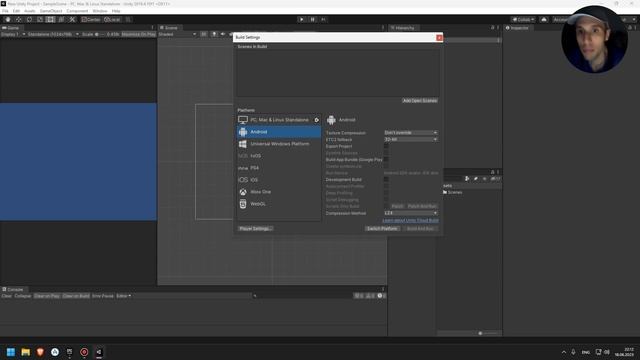The width and height of the screenshot is (640, 360).
Task: Toggle Maximize On Play
Action: 138,34
